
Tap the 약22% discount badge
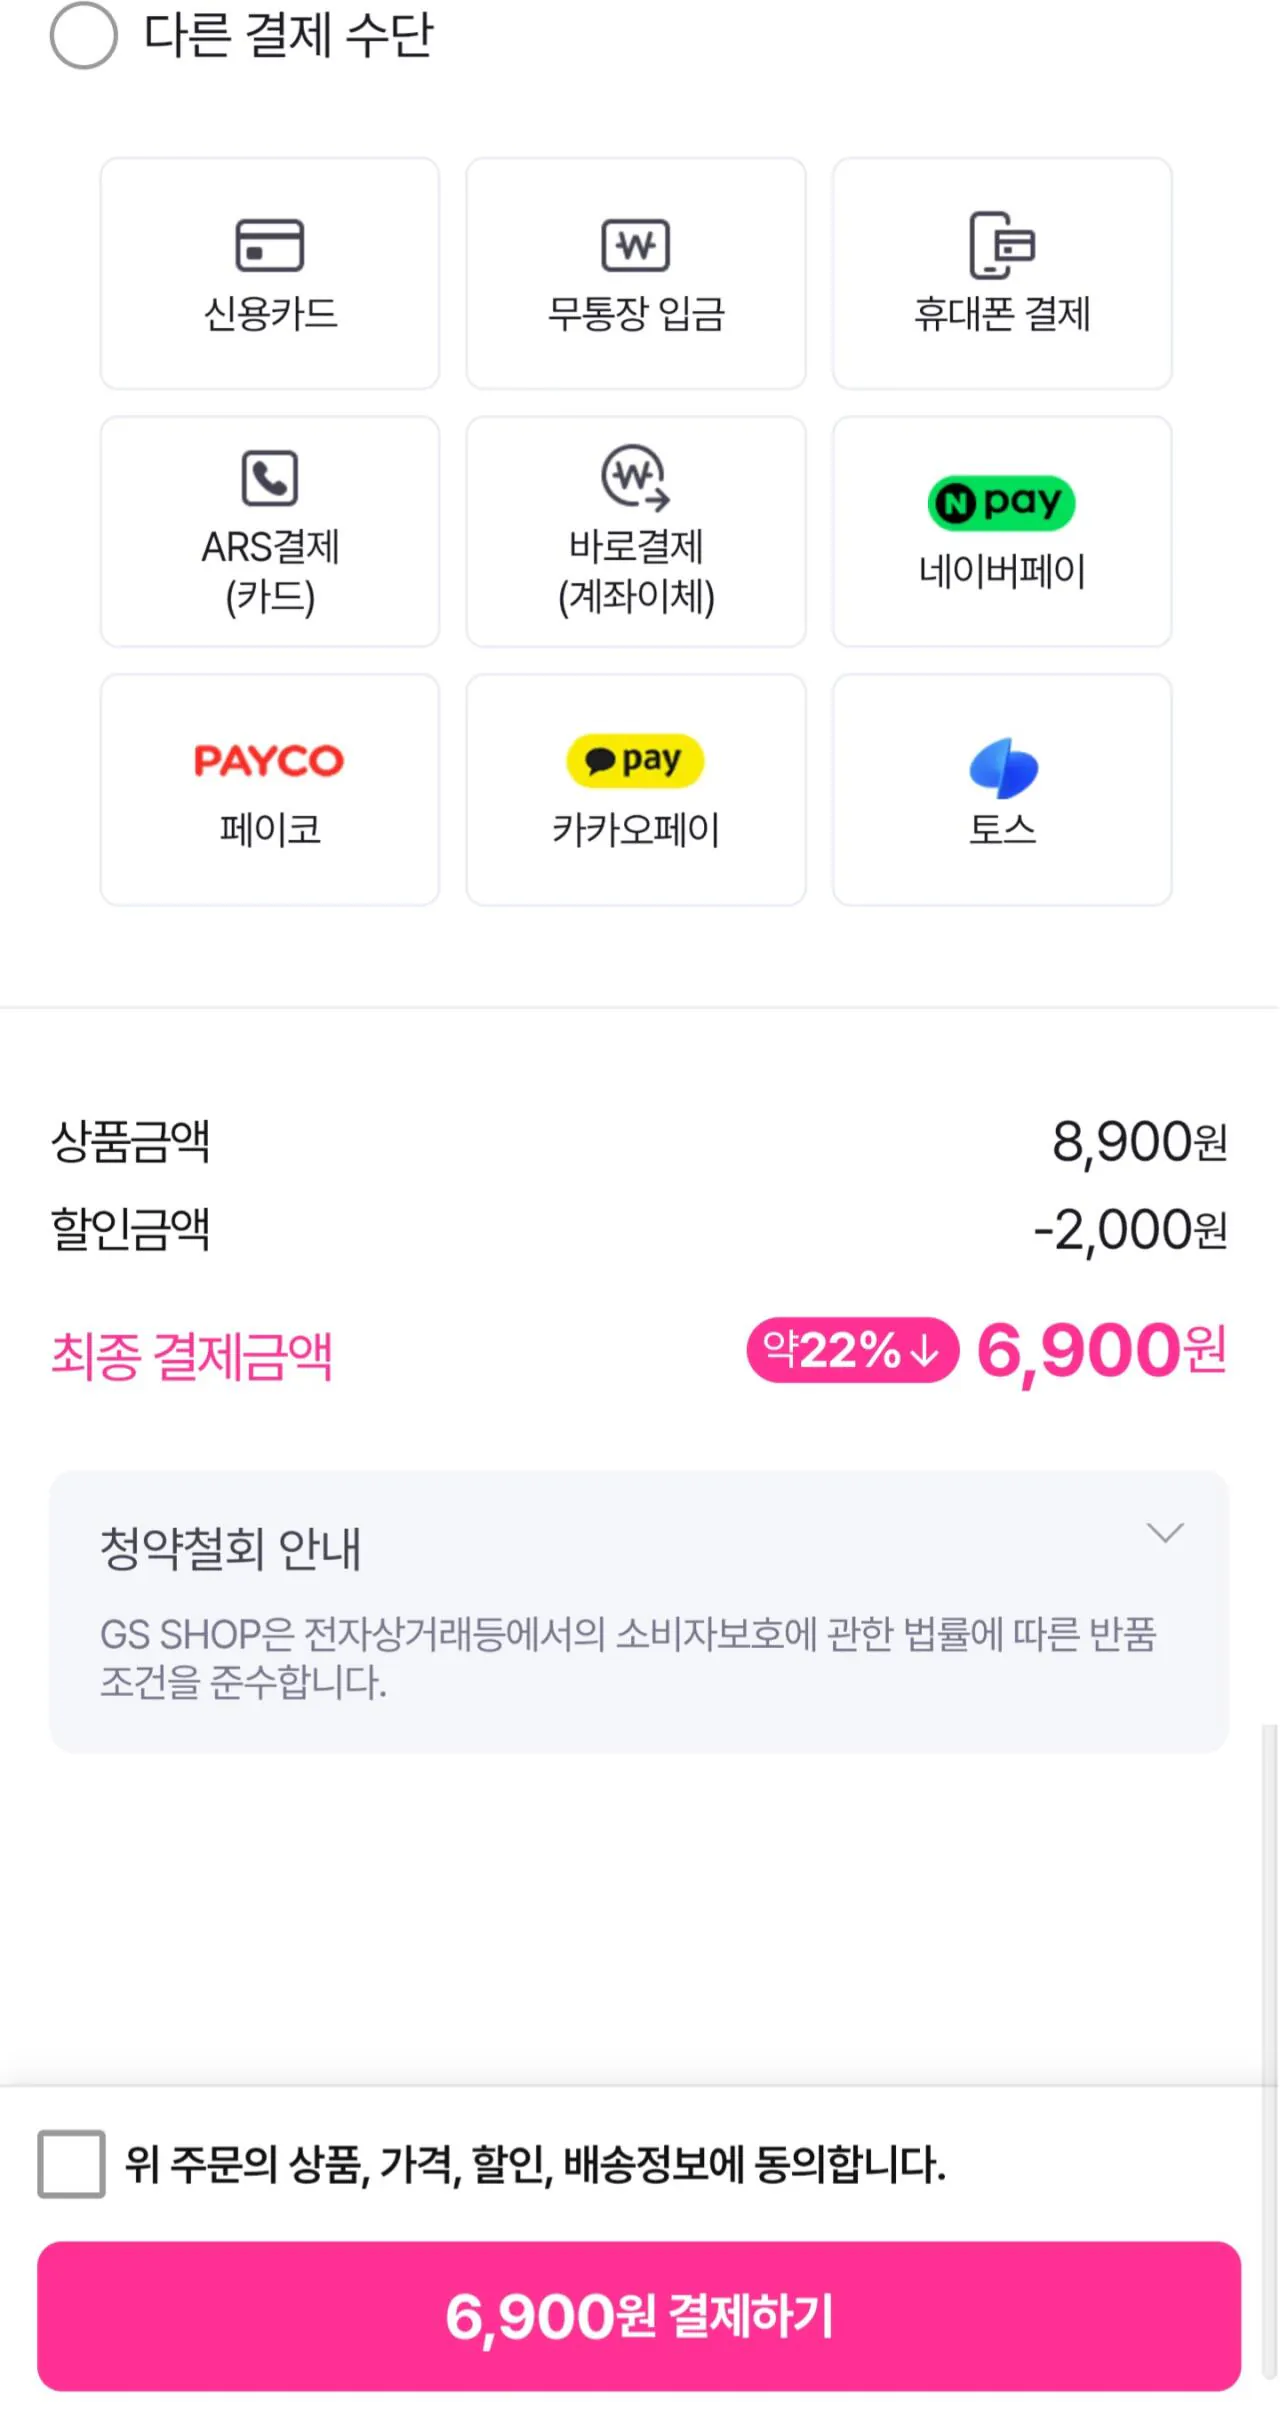pos(852,1350)
